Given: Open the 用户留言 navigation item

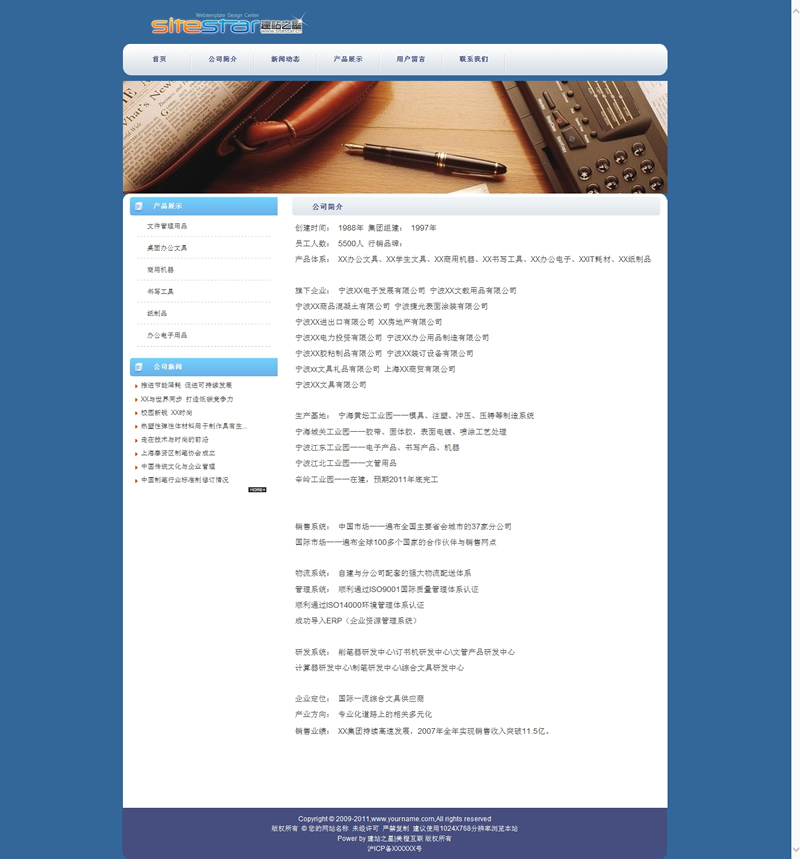Looking at the screenshot, I should tap(411, 60).
